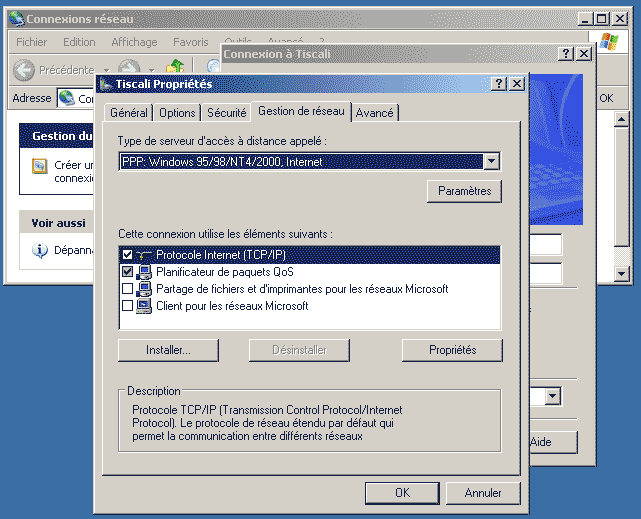
Task: Click the file and printer sharing icon
Action: 144,289
